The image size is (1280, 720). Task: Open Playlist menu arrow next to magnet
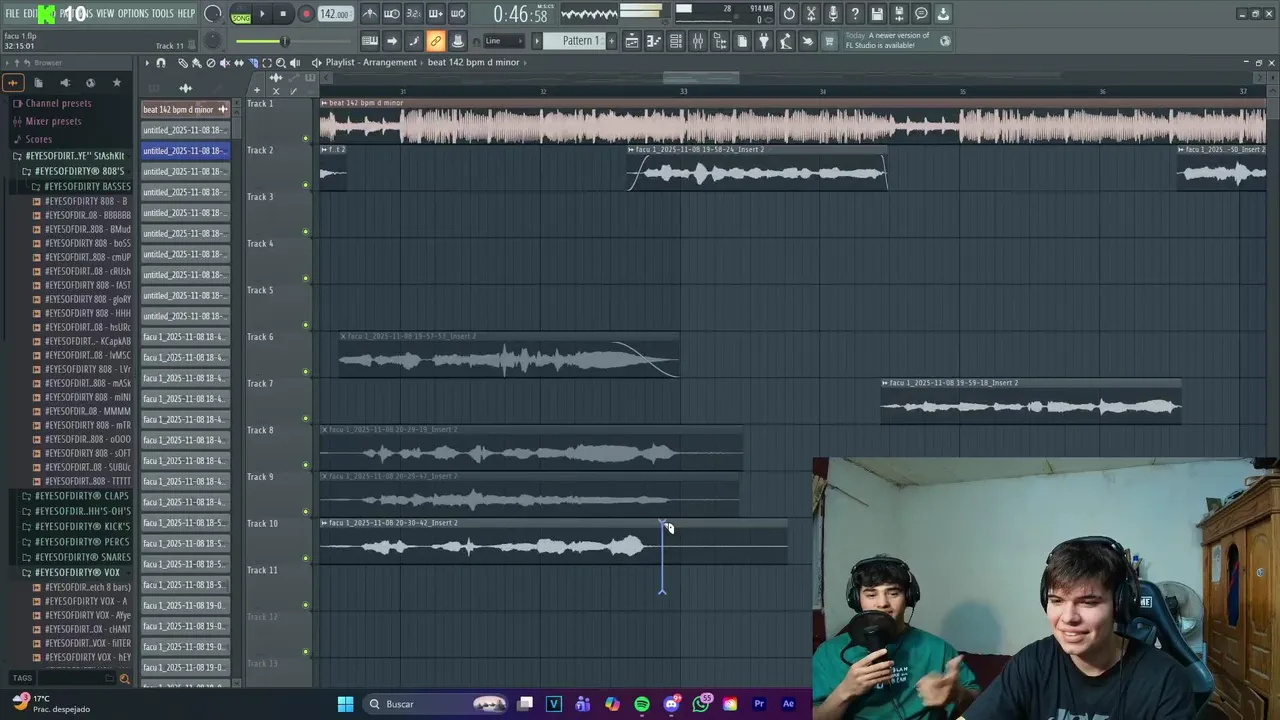coord(146,62)
